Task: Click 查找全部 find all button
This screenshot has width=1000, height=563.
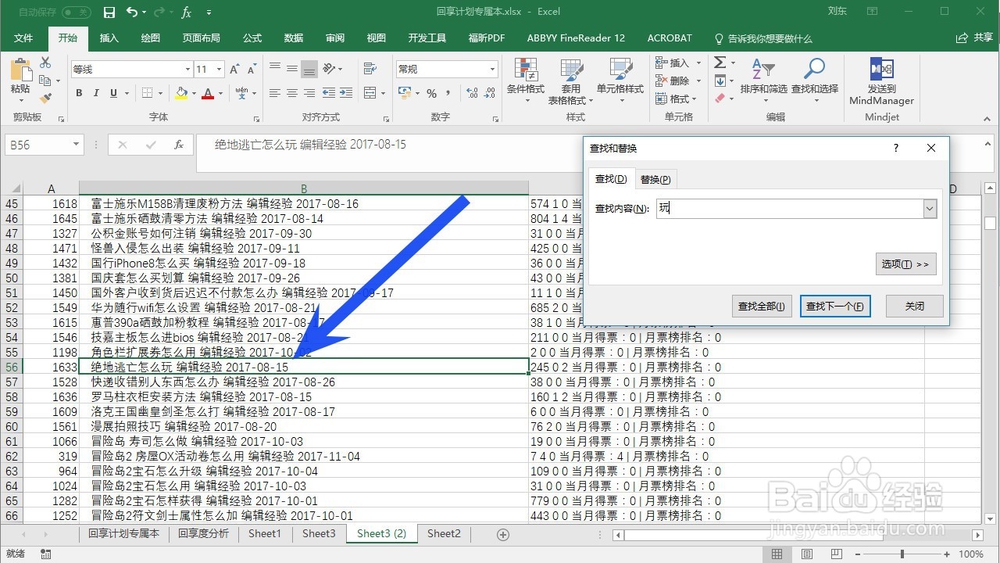Action: (761, 306)
